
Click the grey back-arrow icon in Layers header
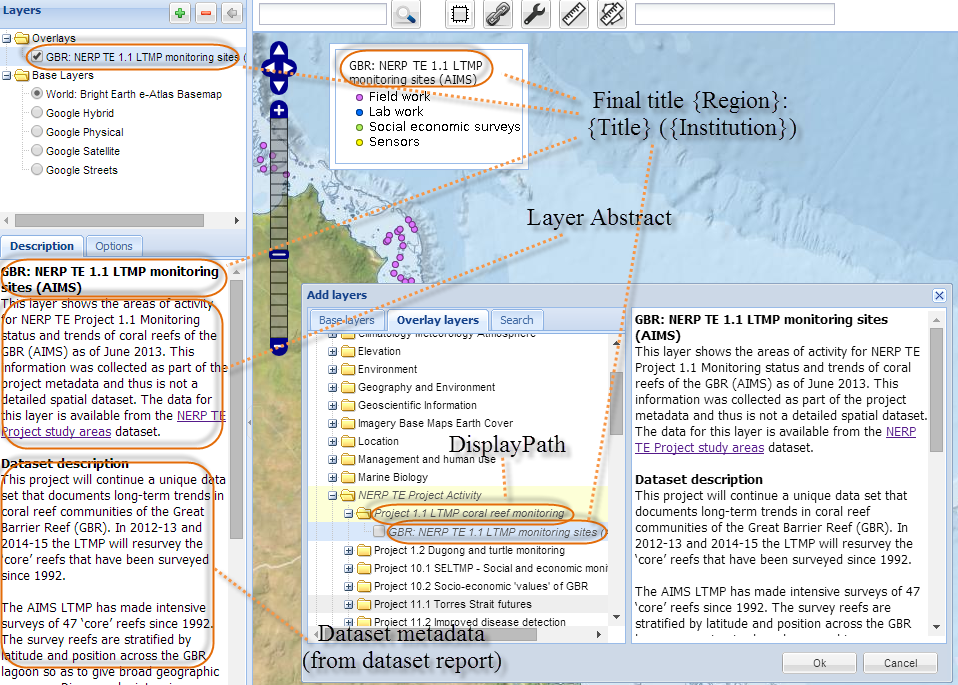pyautogui.click(x=232, y=13)
